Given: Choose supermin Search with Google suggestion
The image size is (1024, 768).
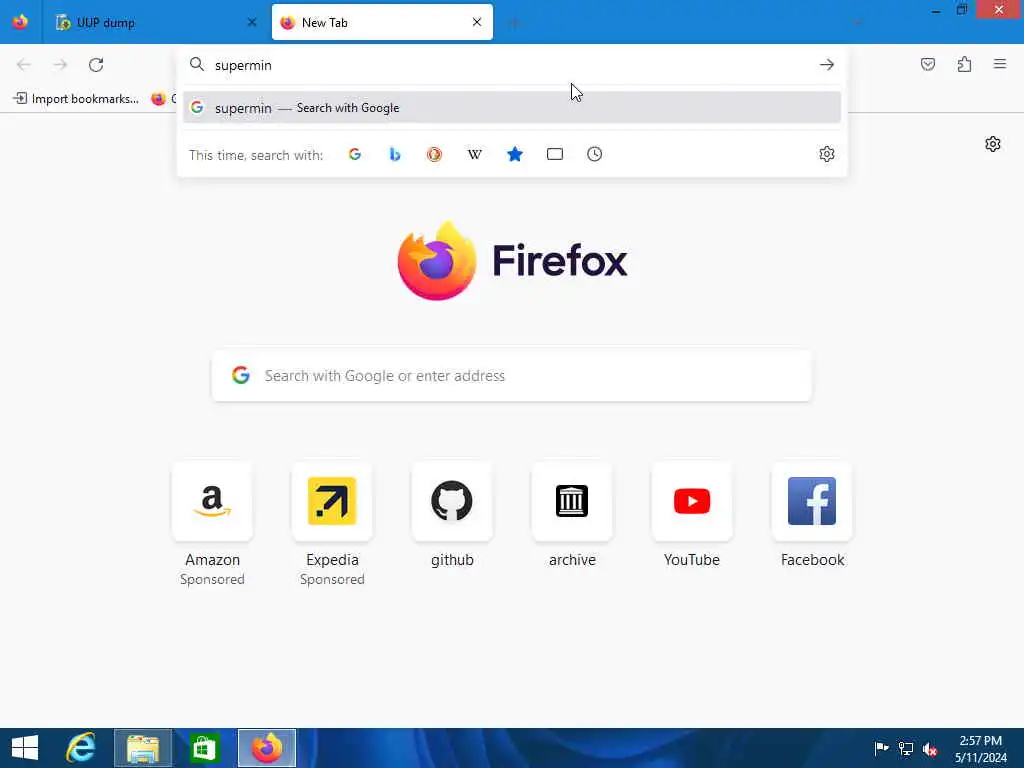Looking at the screenshot, I should (x=512, y=108).
